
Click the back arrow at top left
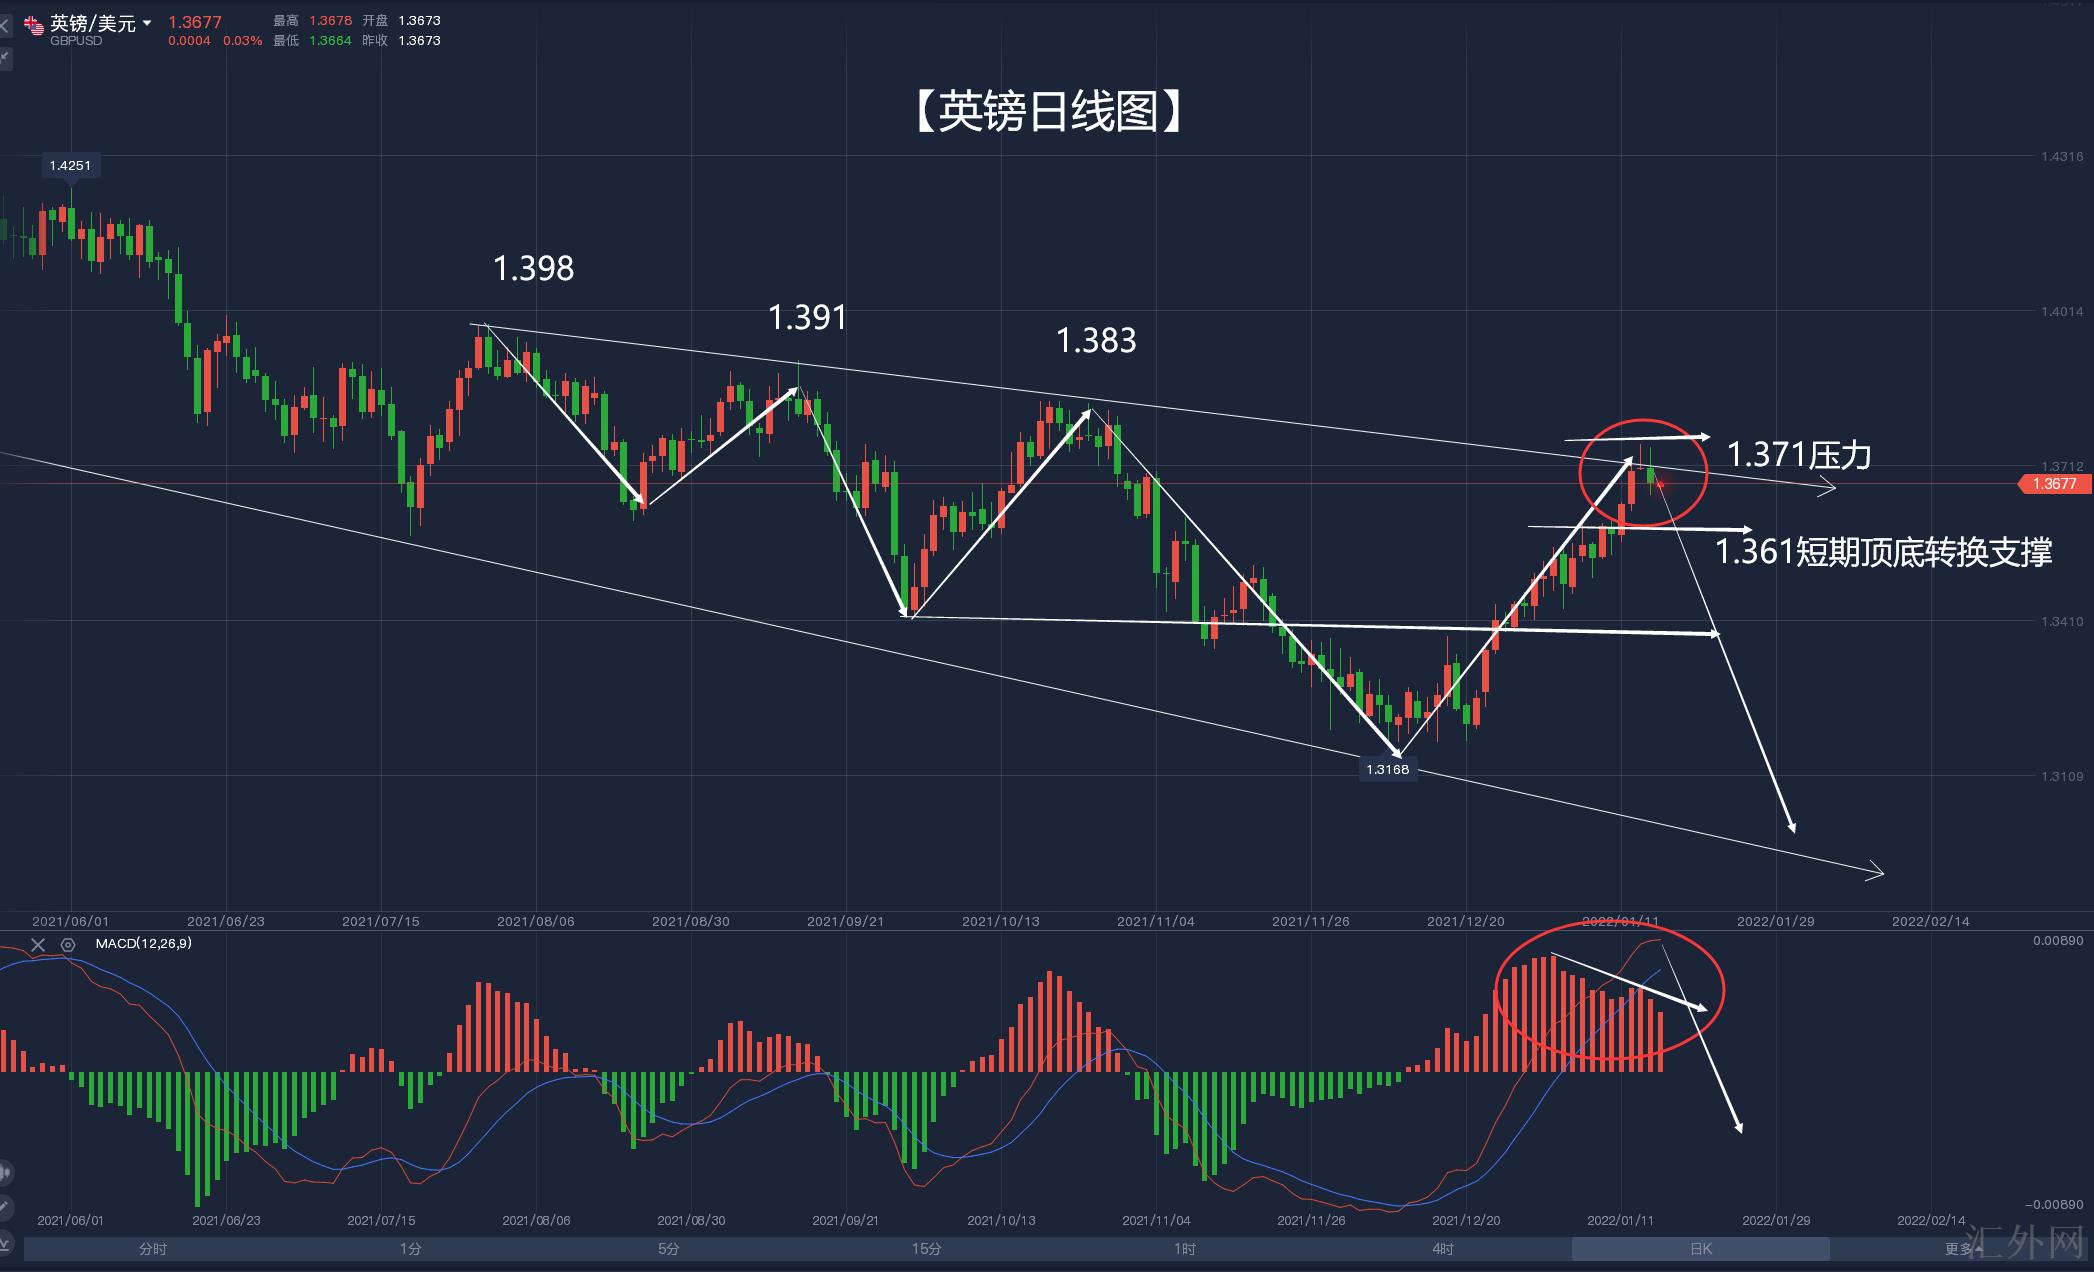click(x=5, y=24)
